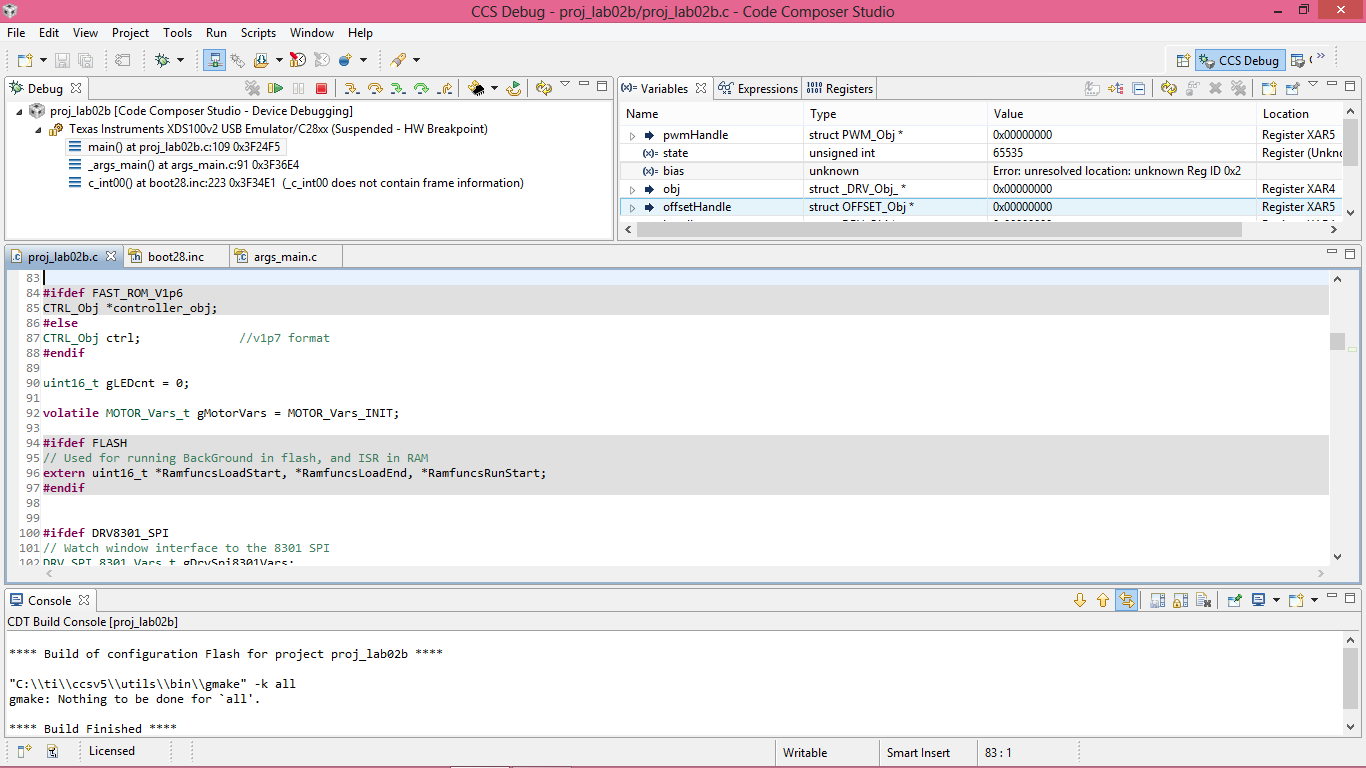Open the args_main.c editor tab

tap(285, 257)
